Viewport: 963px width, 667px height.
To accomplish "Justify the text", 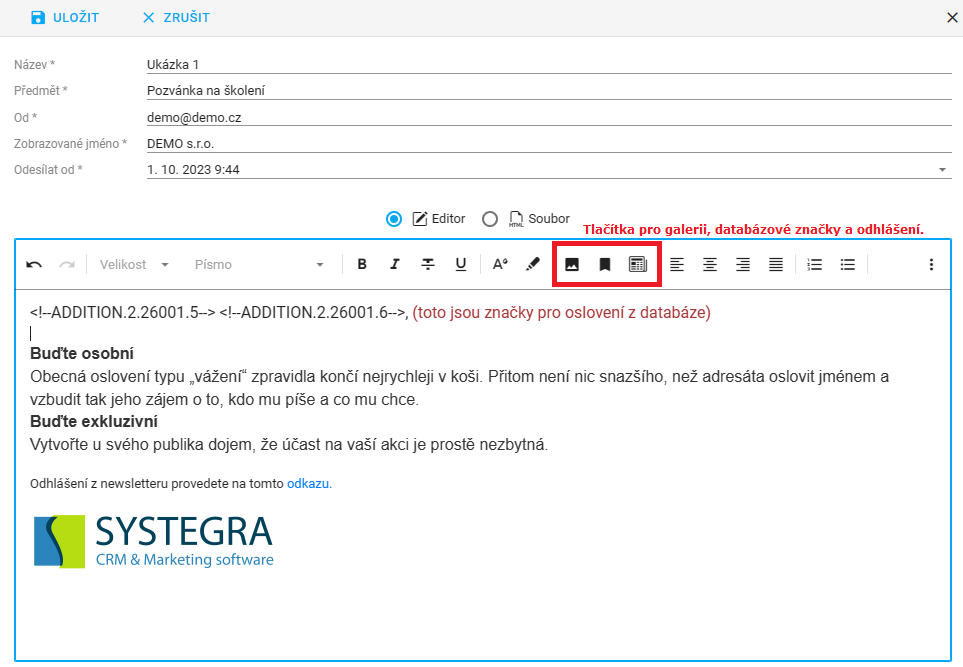I will click(x=776, y=265).
